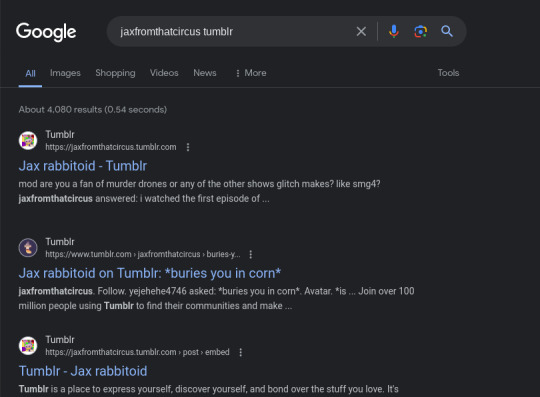Open three-dot menu beside the buries-y... URL
This screenshot has height=397, width=540.
[x=251, y=254]
